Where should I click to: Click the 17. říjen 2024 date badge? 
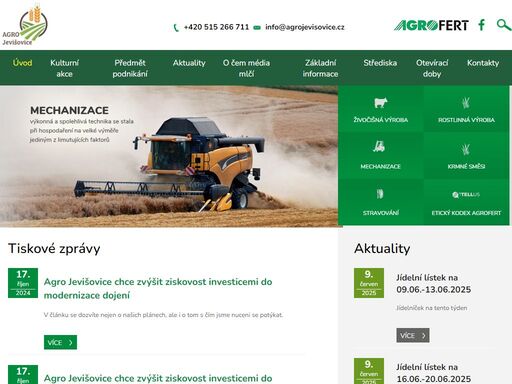point(23,283)
